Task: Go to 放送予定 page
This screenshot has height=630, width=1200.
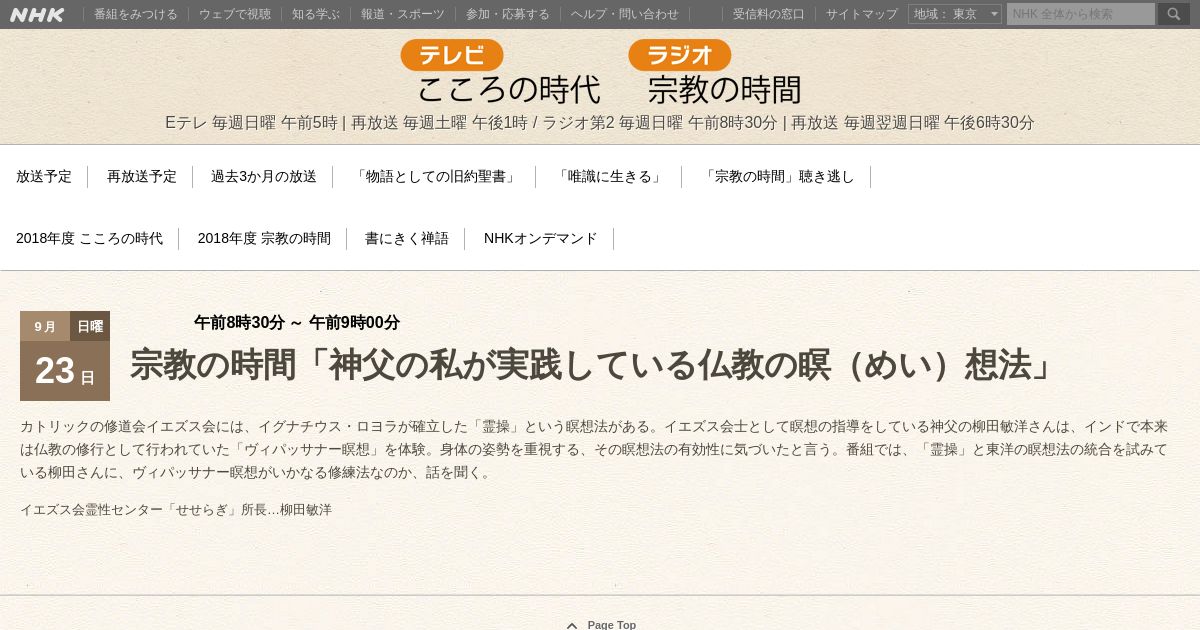Action: coord(44,177)
